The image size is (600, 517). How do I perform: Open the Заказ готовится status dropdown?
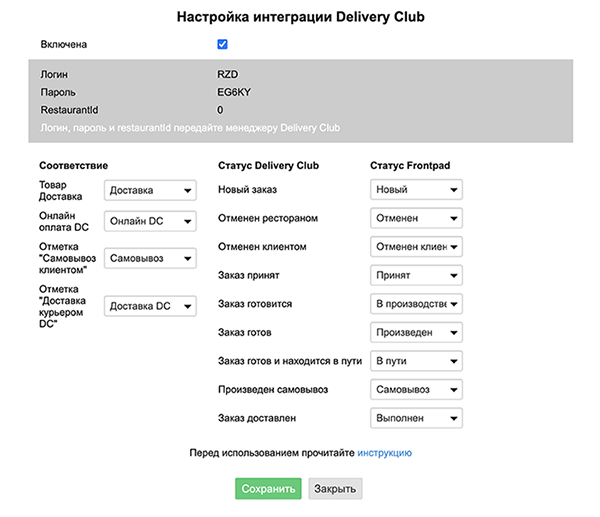[416, 304]
